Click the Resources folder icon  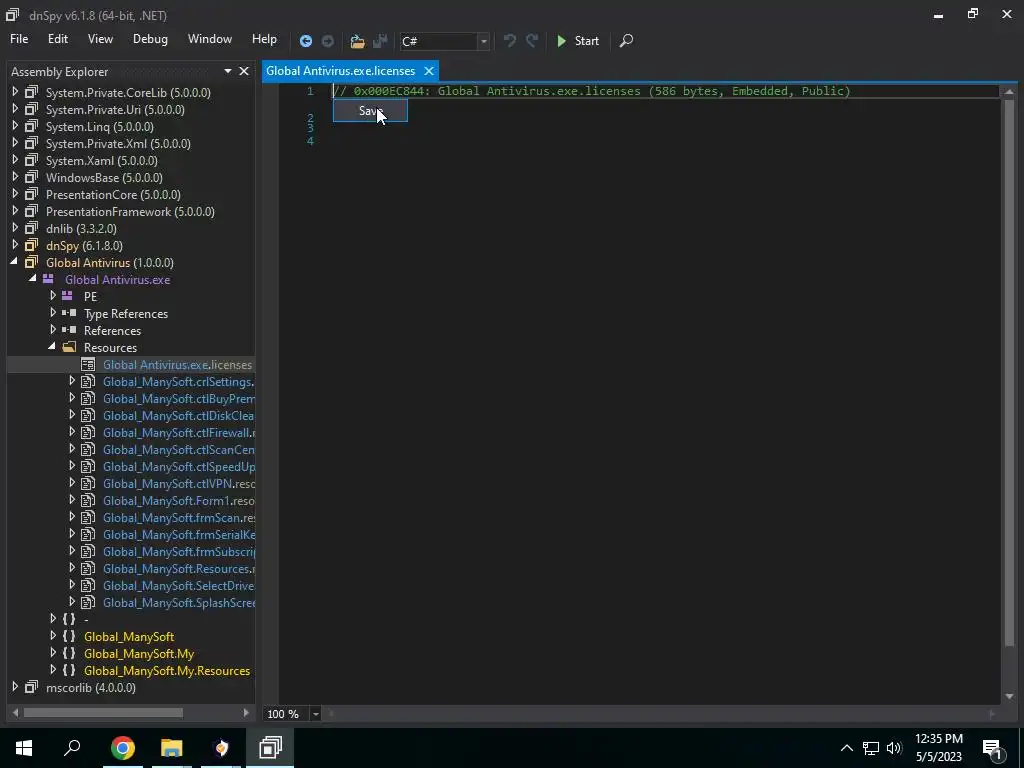[x=69, y=347]
